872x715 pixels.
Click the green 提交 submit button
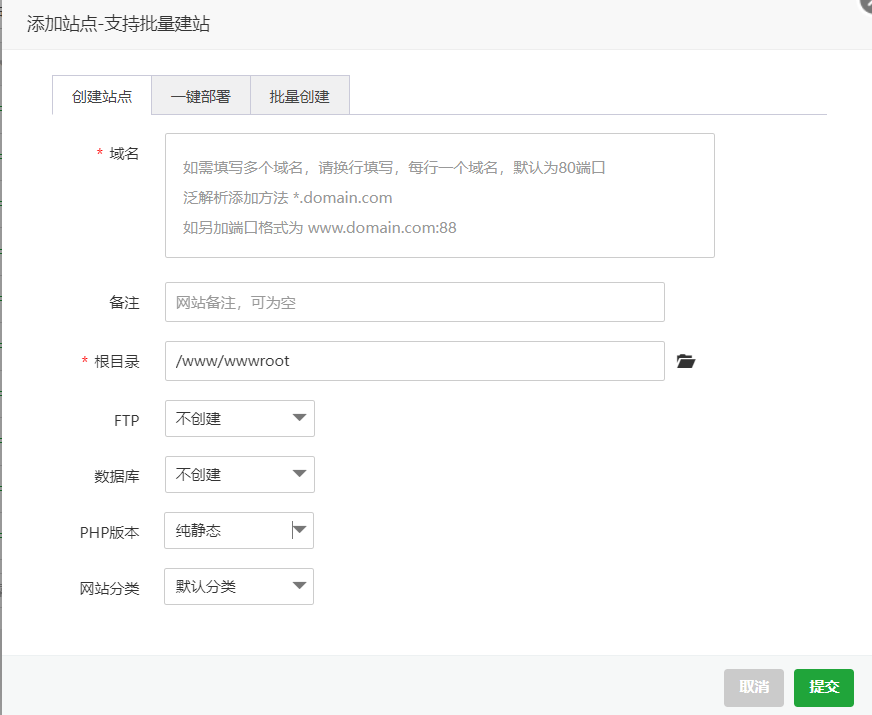point(823,687)
